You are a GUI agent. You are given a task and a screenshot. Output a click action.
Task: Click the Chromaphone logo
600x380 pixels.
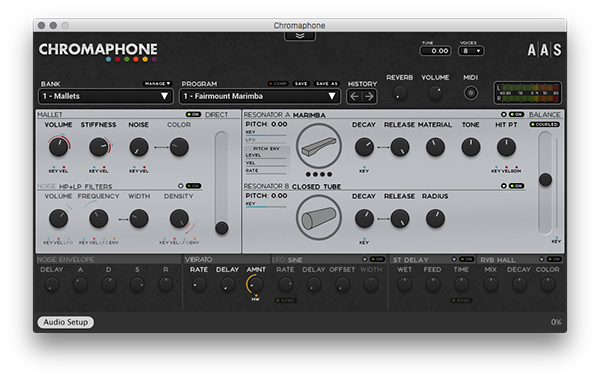coord(98,52)
